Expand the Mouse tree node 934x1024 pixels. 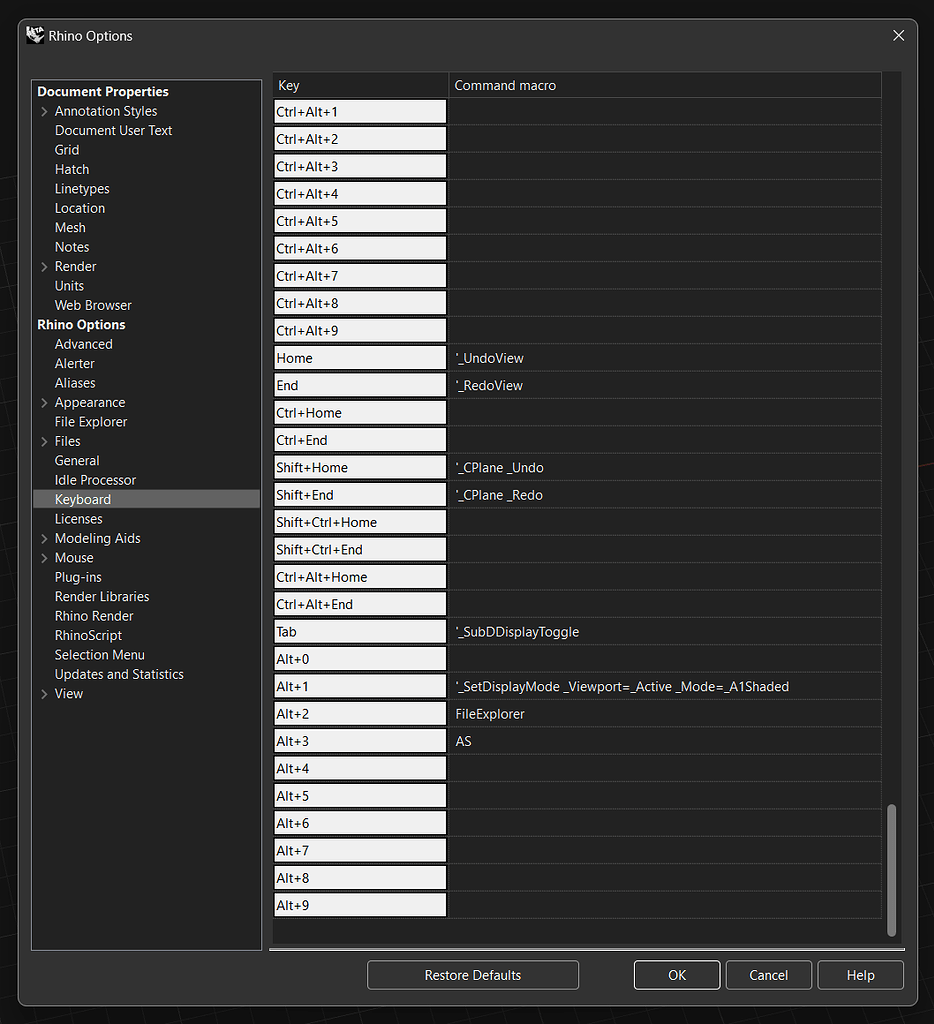click(x=44, y=558)
